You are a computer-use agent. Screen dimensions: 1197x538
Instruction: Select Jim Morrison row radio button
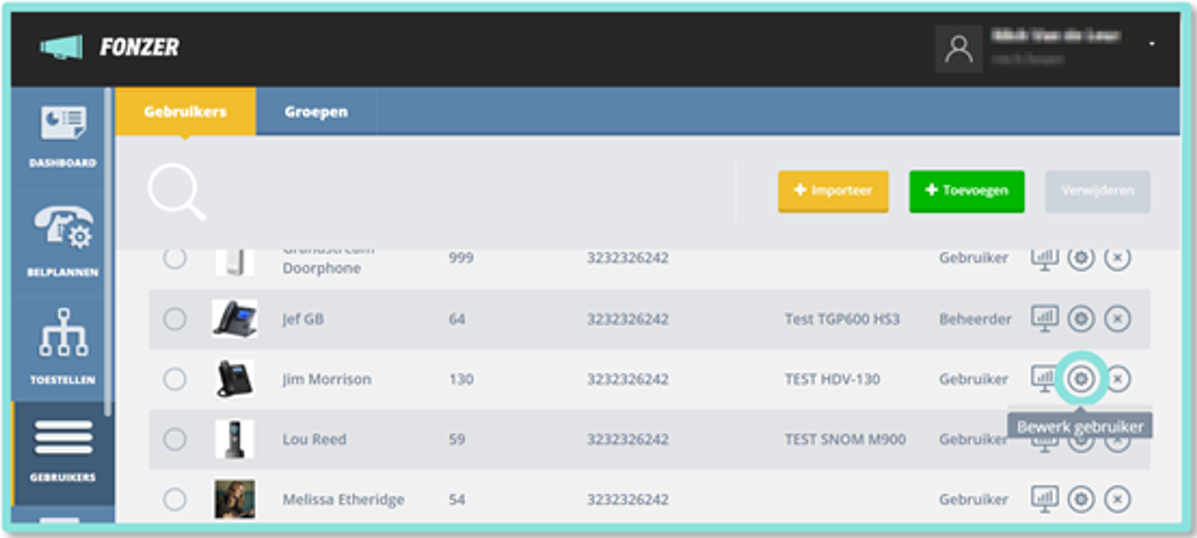tap(175, 379)
